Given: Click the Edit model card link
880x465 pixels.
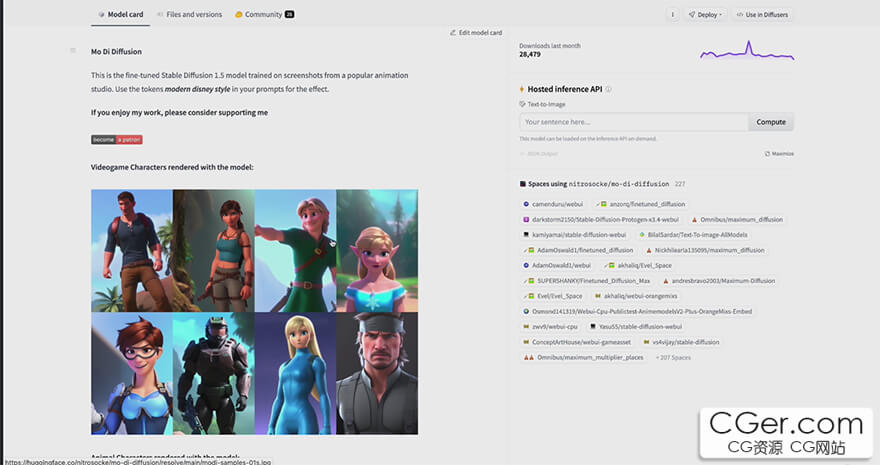Looking at the screenshot, I should pyautogui.click(x=476, y=33).
